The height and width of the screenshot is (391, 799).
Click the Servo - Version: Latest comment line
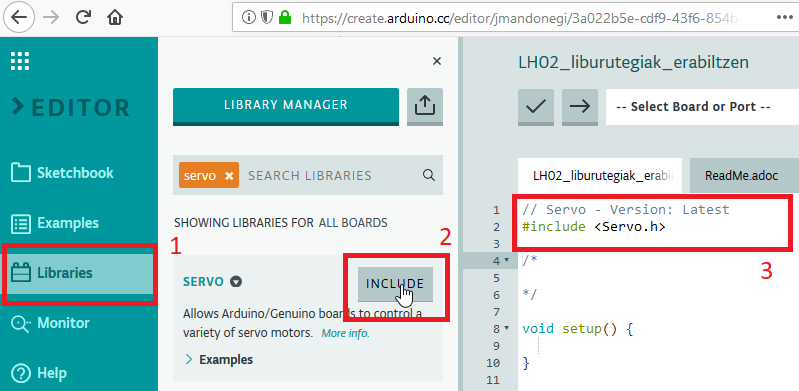[626, 210]
